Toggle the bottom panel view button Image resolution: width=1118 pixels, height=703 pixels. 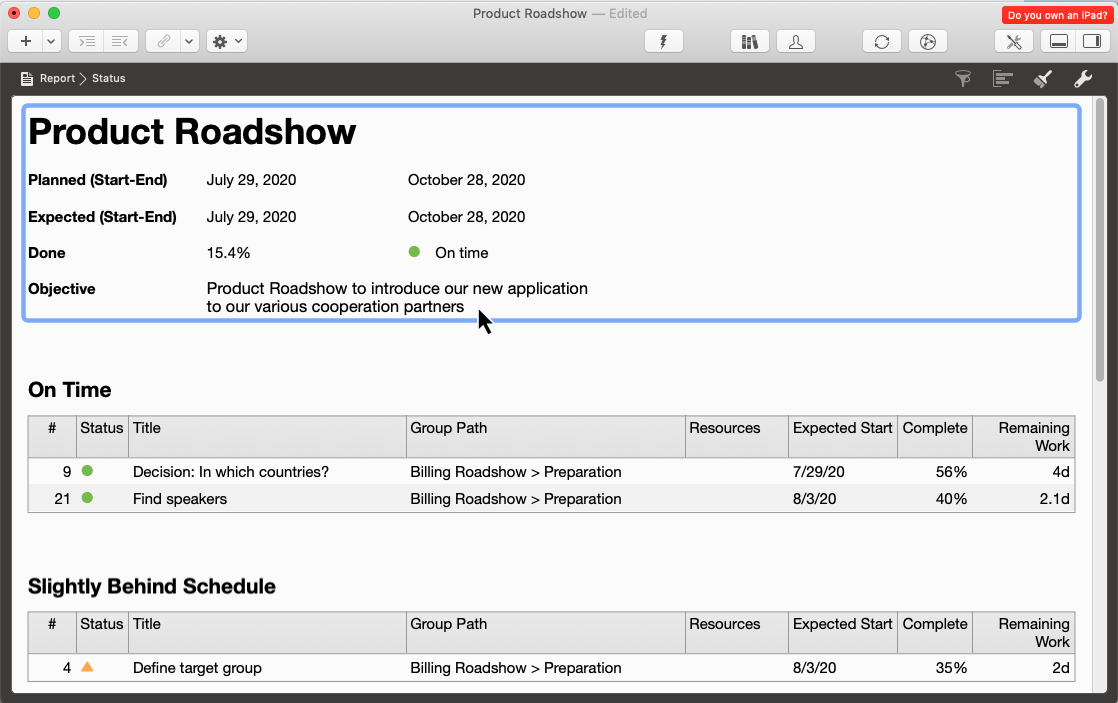(x=1058, y=41)
